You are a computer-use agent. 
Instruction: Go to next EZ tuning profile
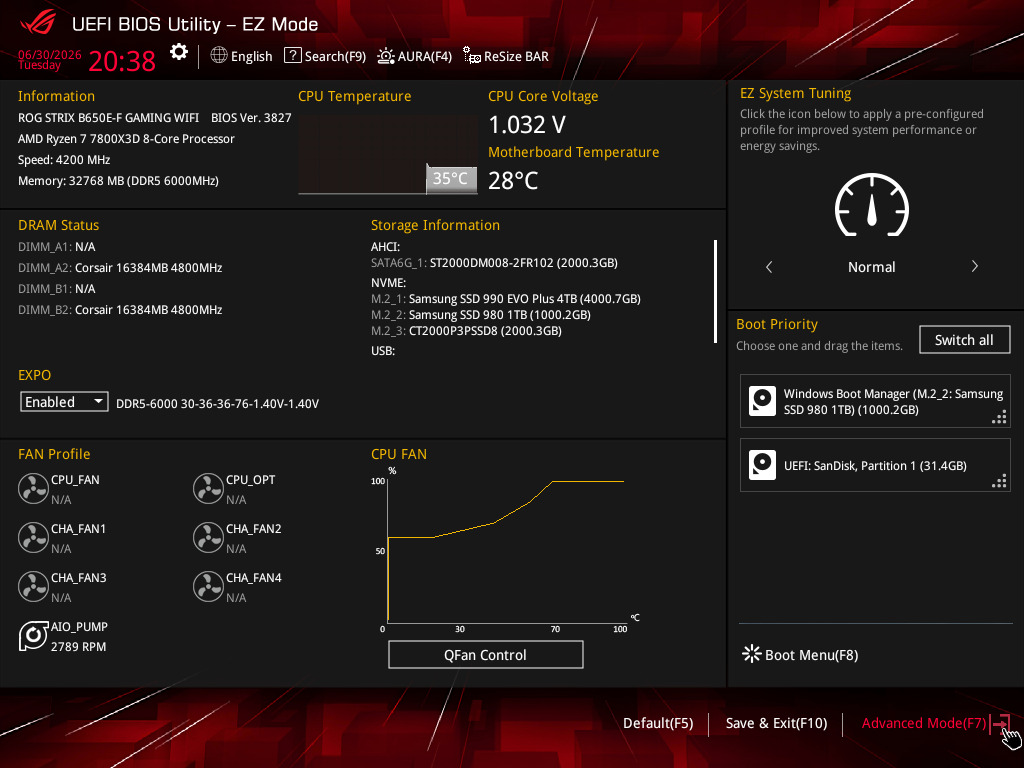point(974,266)
